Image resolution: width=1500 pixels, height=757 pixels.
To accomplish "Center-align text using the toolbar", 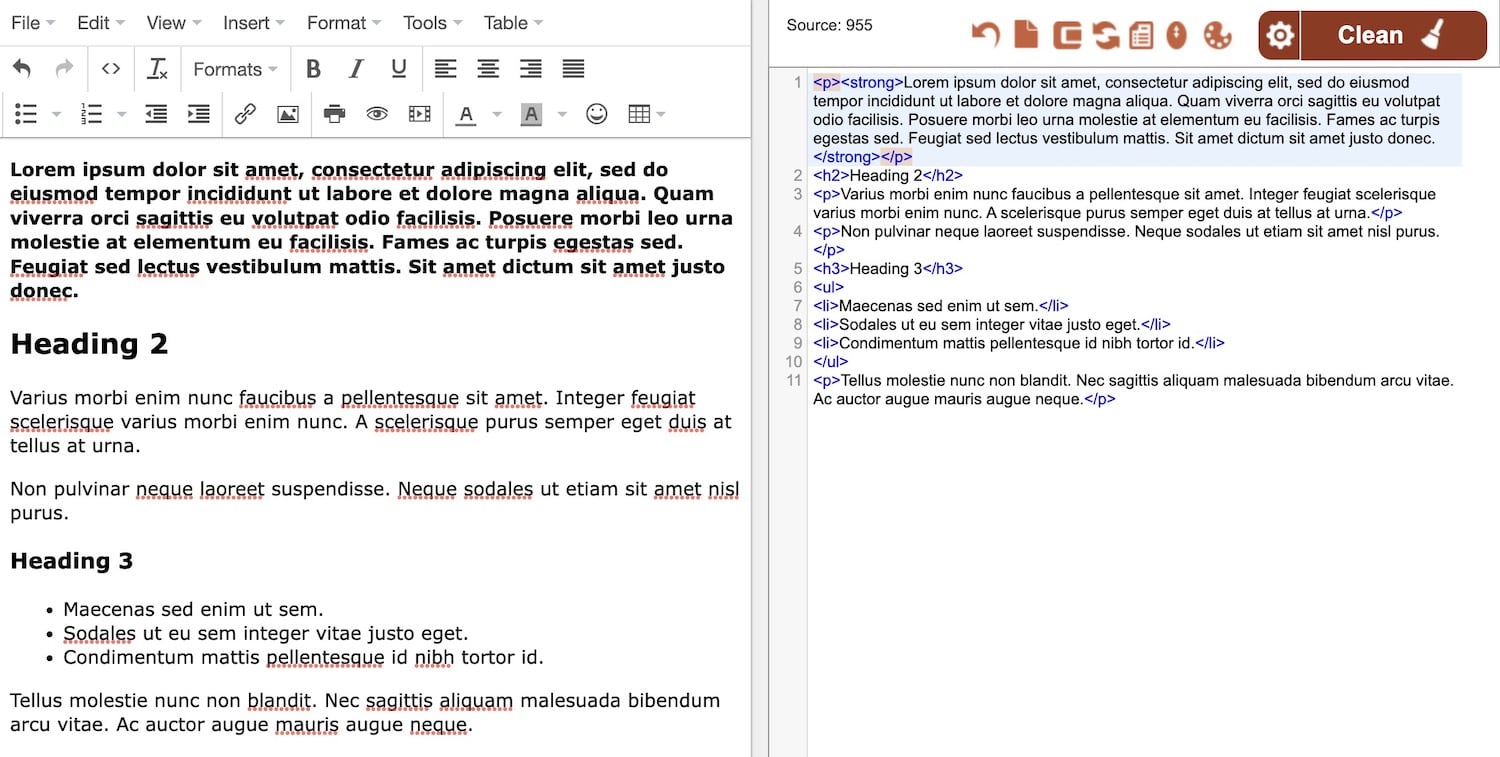I will pyautogui.click(x=488, y=69).
